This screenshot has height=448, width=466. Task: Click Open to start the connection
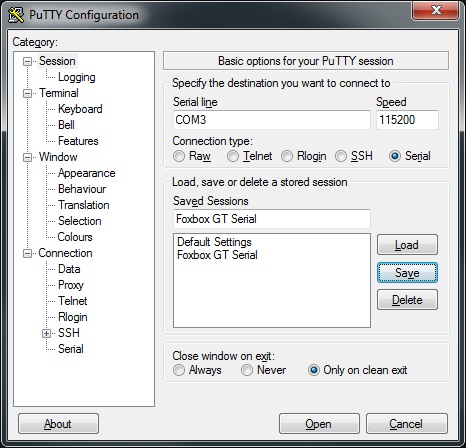coord(319,424)
